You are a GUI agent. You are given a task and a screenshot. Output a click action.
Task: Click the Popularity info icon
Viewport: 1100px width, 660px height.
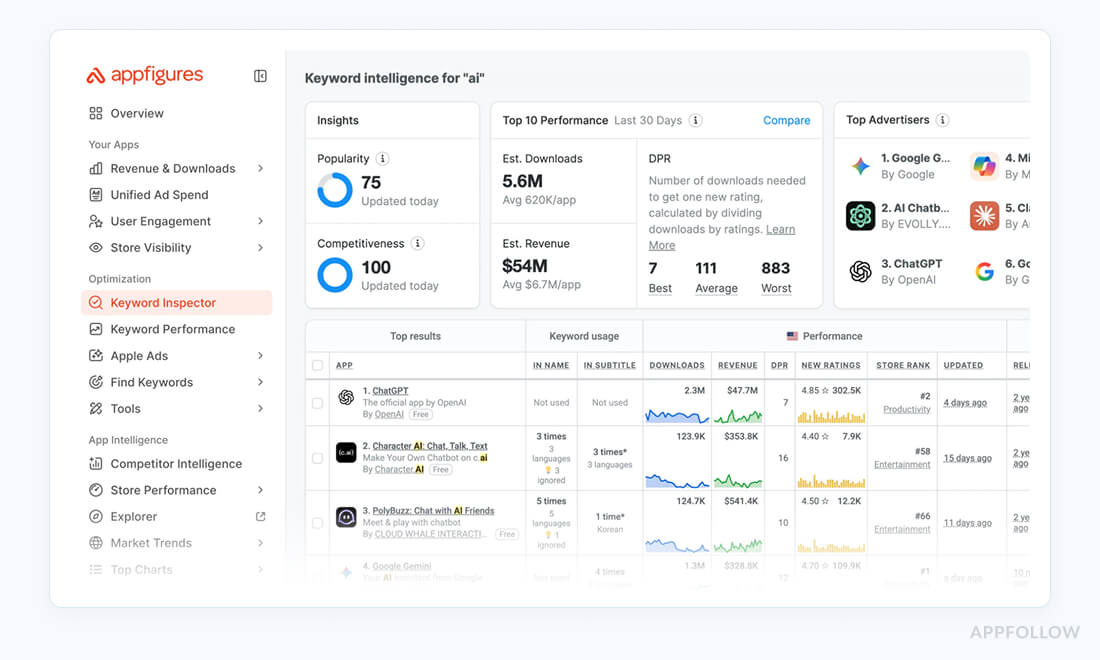(x=382, y=159)
